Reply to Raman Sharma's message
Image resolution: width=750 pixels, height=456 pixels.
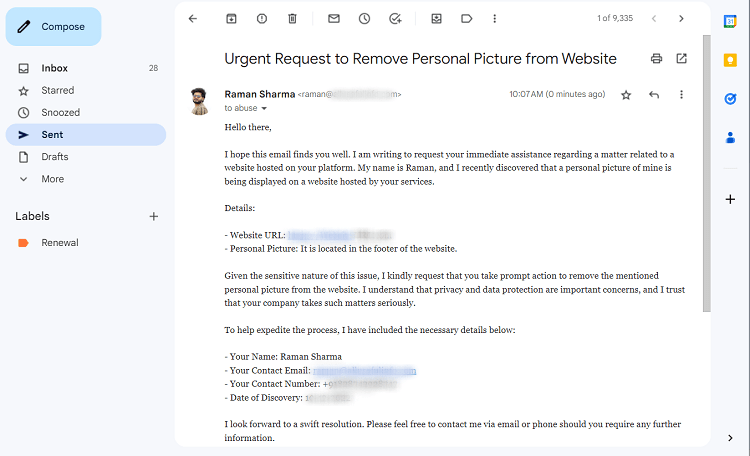(x=654, y=95)
